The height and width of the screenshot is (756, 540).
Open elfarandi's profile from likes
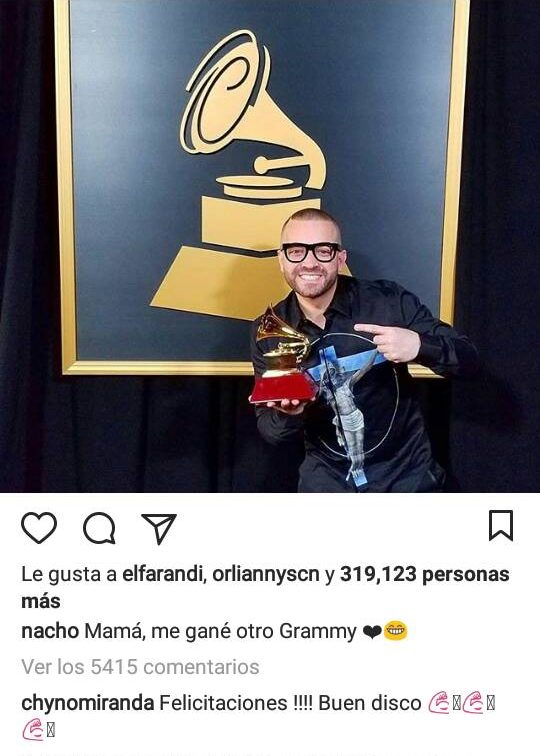point(162,574)
